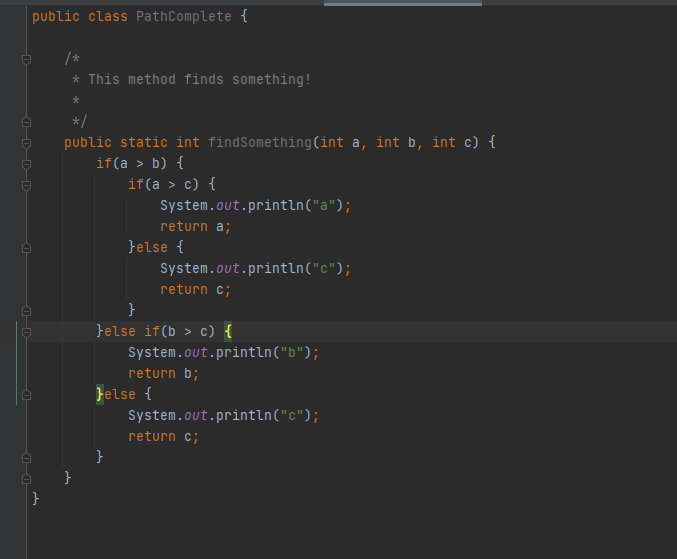Click the 'public class' keywords on the first line
This screenshot has height=559, width=677.
80,17
